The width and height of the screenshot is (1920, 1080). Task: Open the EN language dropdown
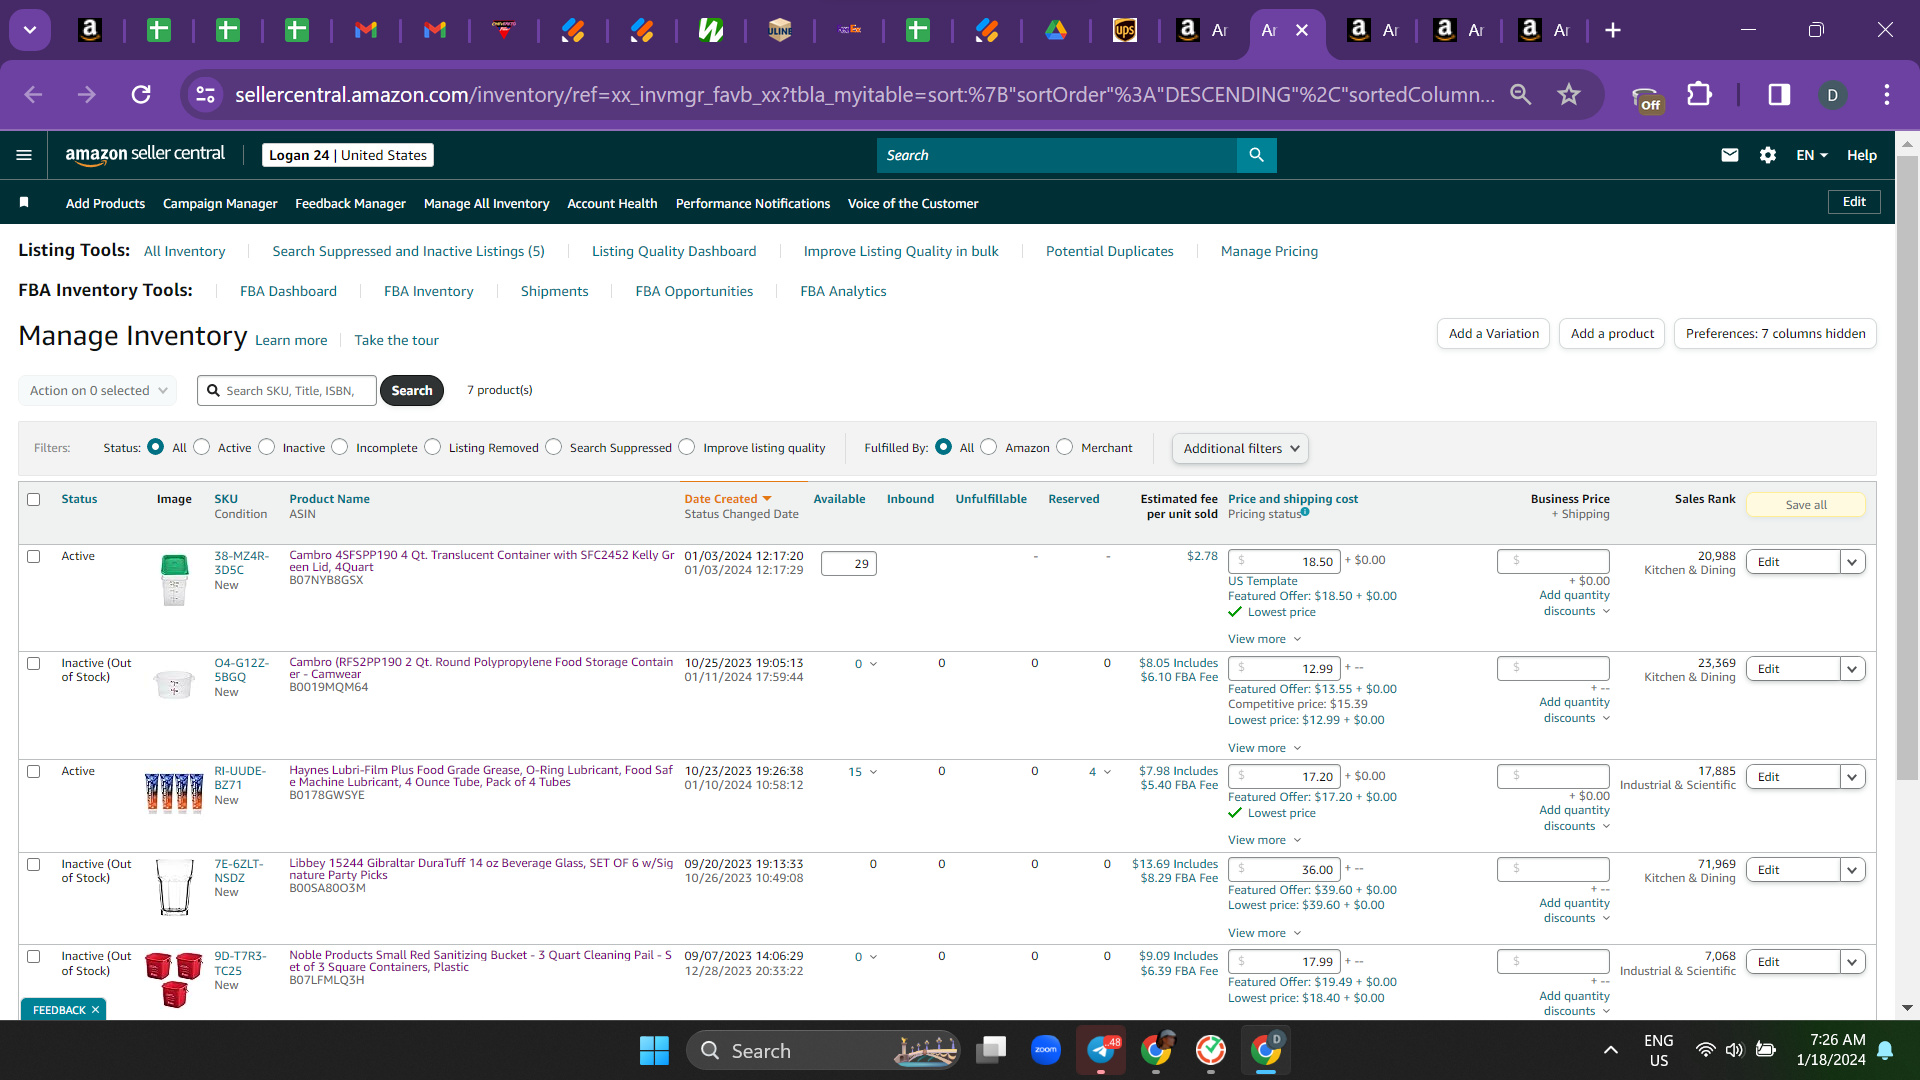(1812, 155)
